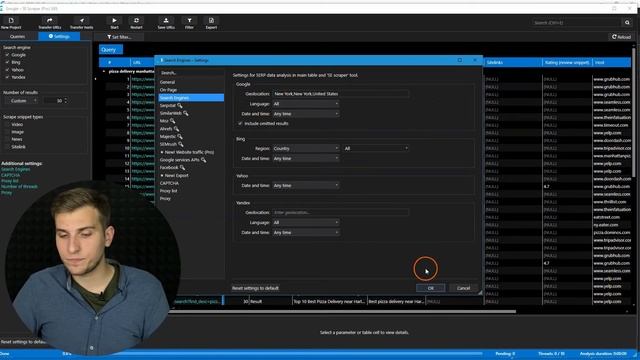
Task: Click the horizontal scrollbar under table
Action: [x=343, y=311]
